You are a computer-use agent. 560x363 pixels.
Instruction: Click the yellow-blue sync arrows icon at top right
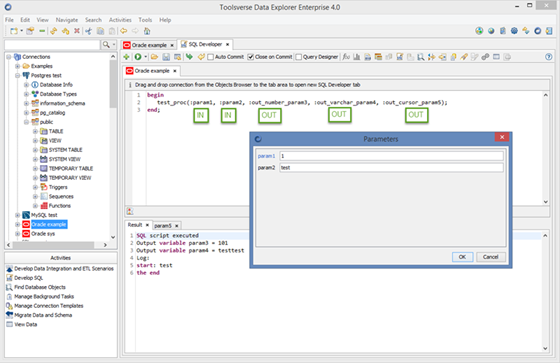[526, 31]
